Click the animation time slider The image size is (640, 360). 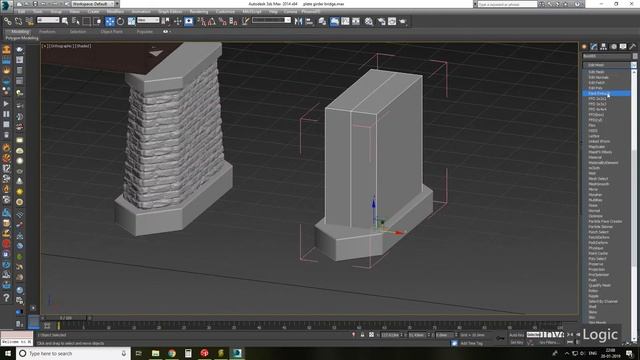[65, 318]
